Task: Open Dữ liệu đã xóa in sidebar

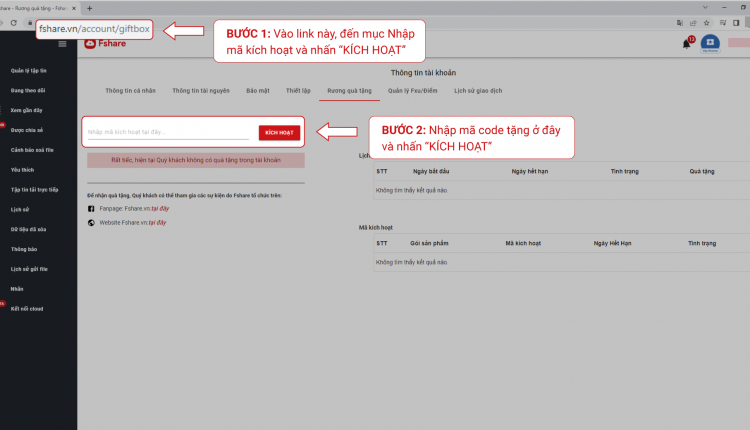Action: pyautogui.click(x=28, y=230)
